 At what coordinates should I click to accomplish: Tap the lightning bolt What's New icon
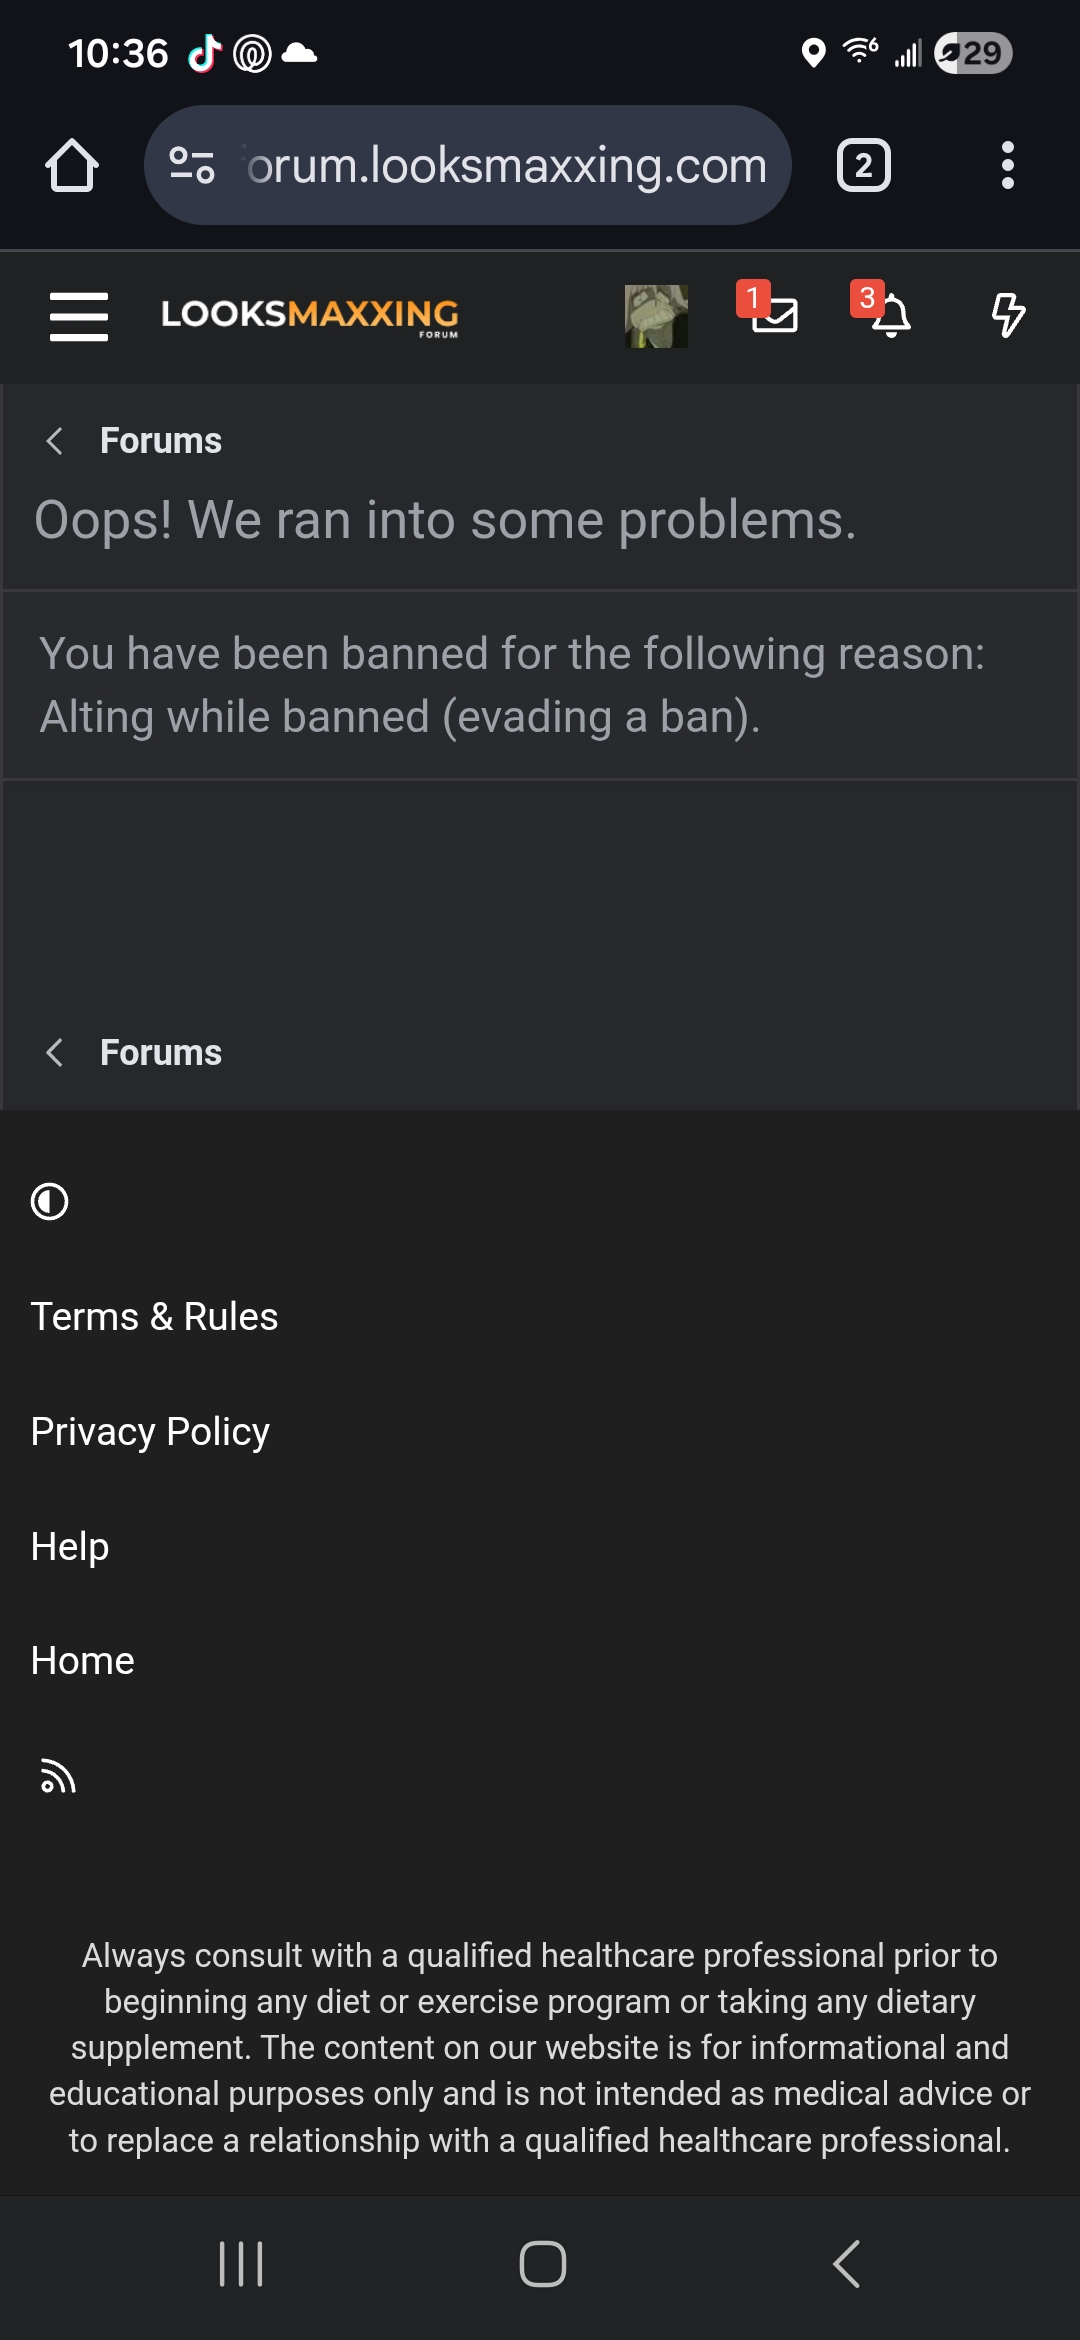[1007, 316]
